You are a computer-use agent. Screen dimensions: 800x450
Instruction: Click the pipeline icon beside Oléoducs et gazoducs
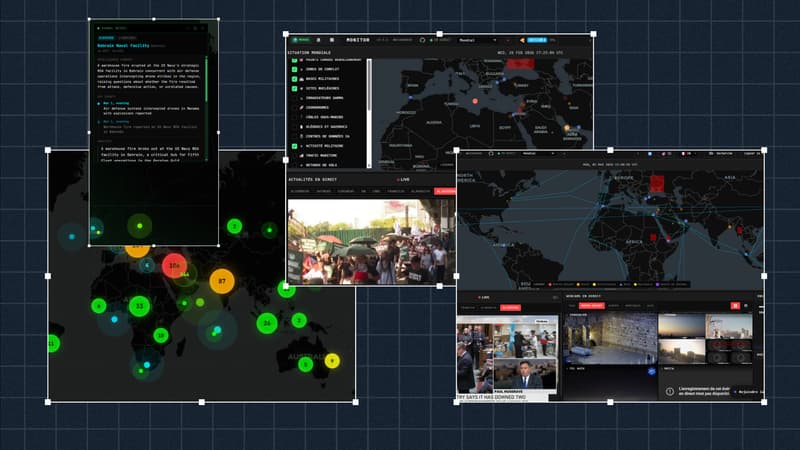pos(302,127)
